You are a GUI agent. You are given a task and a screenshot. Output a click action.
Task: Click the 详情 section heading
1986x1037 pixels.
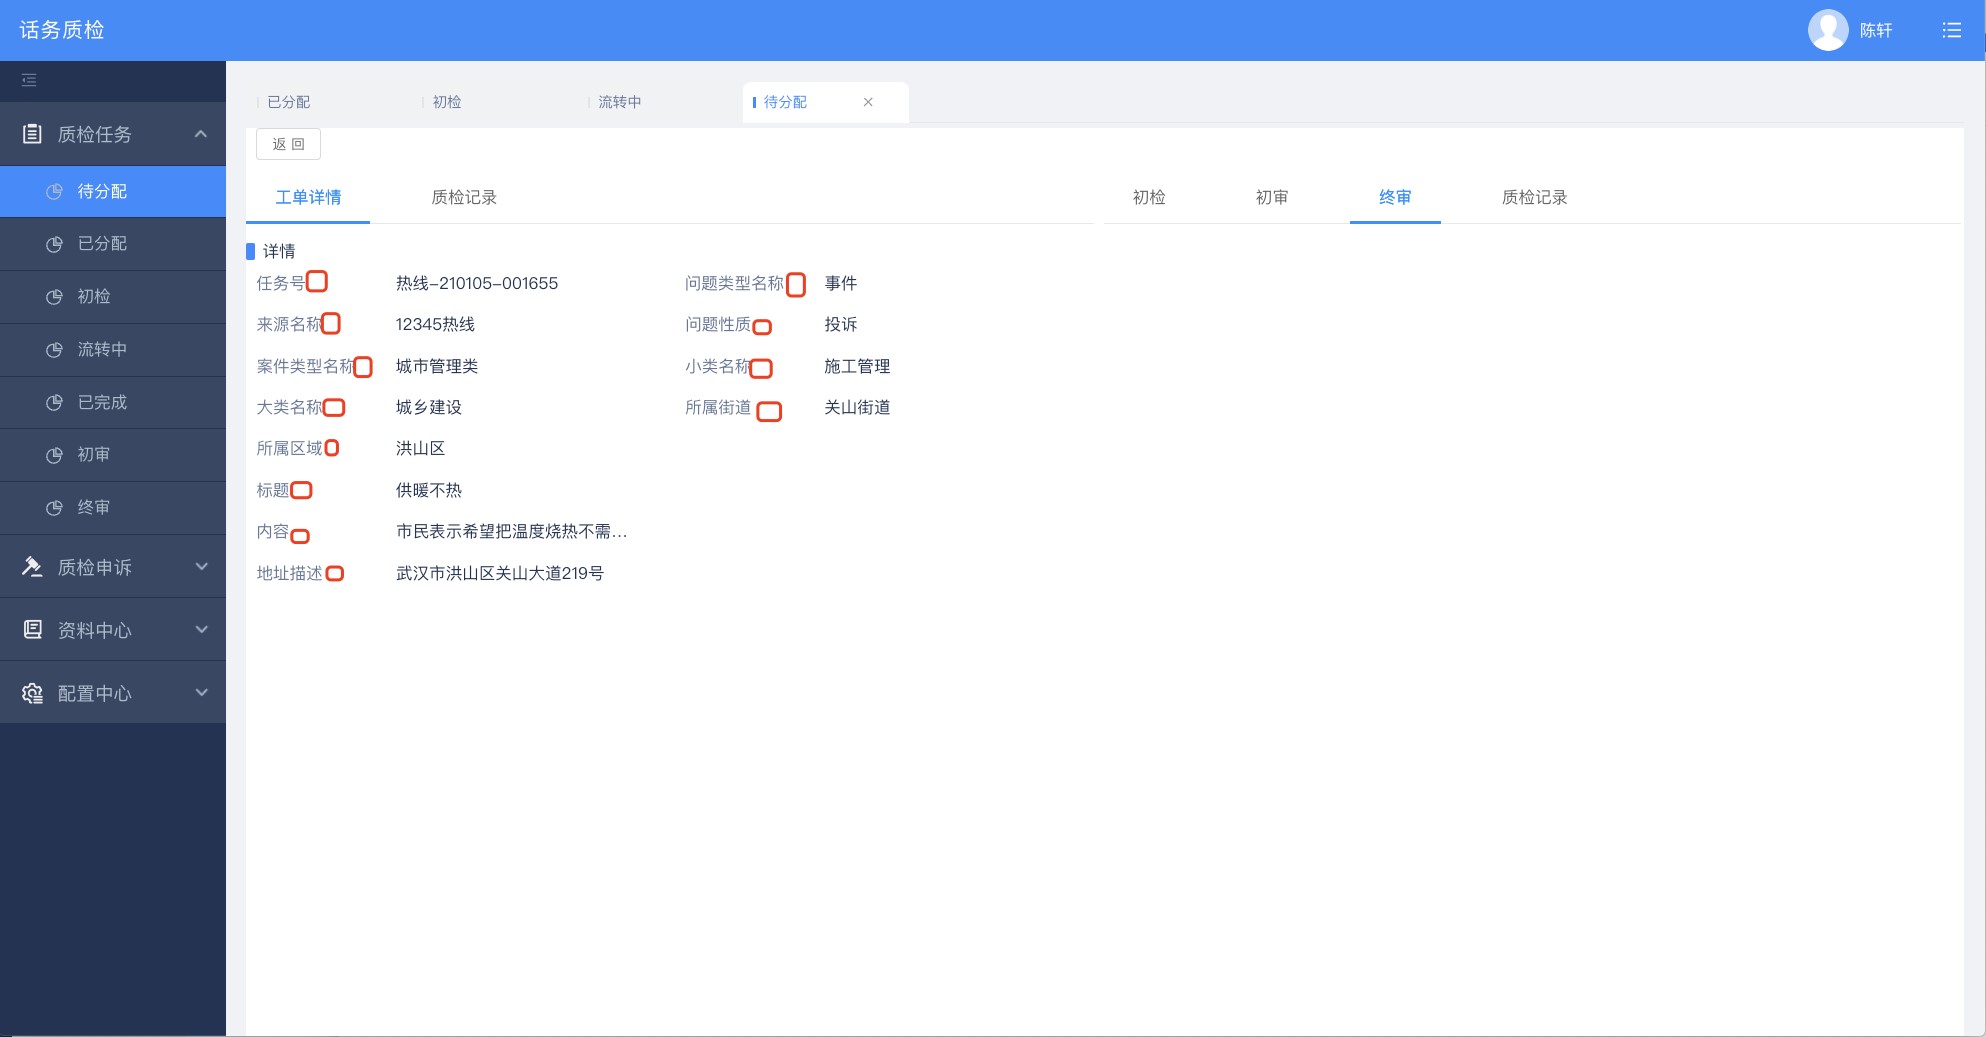tap(279, 251)
